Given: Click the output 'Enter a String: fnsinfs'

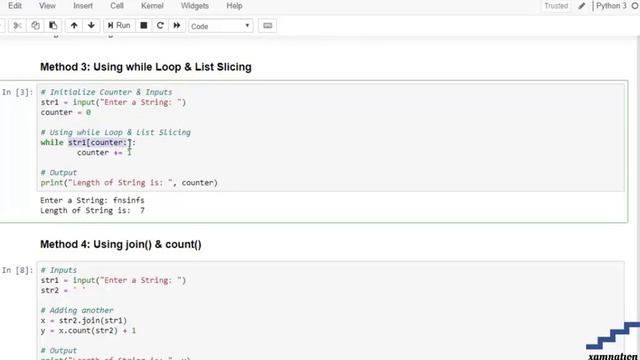Looking at the screenshot, I should [92, 200].
